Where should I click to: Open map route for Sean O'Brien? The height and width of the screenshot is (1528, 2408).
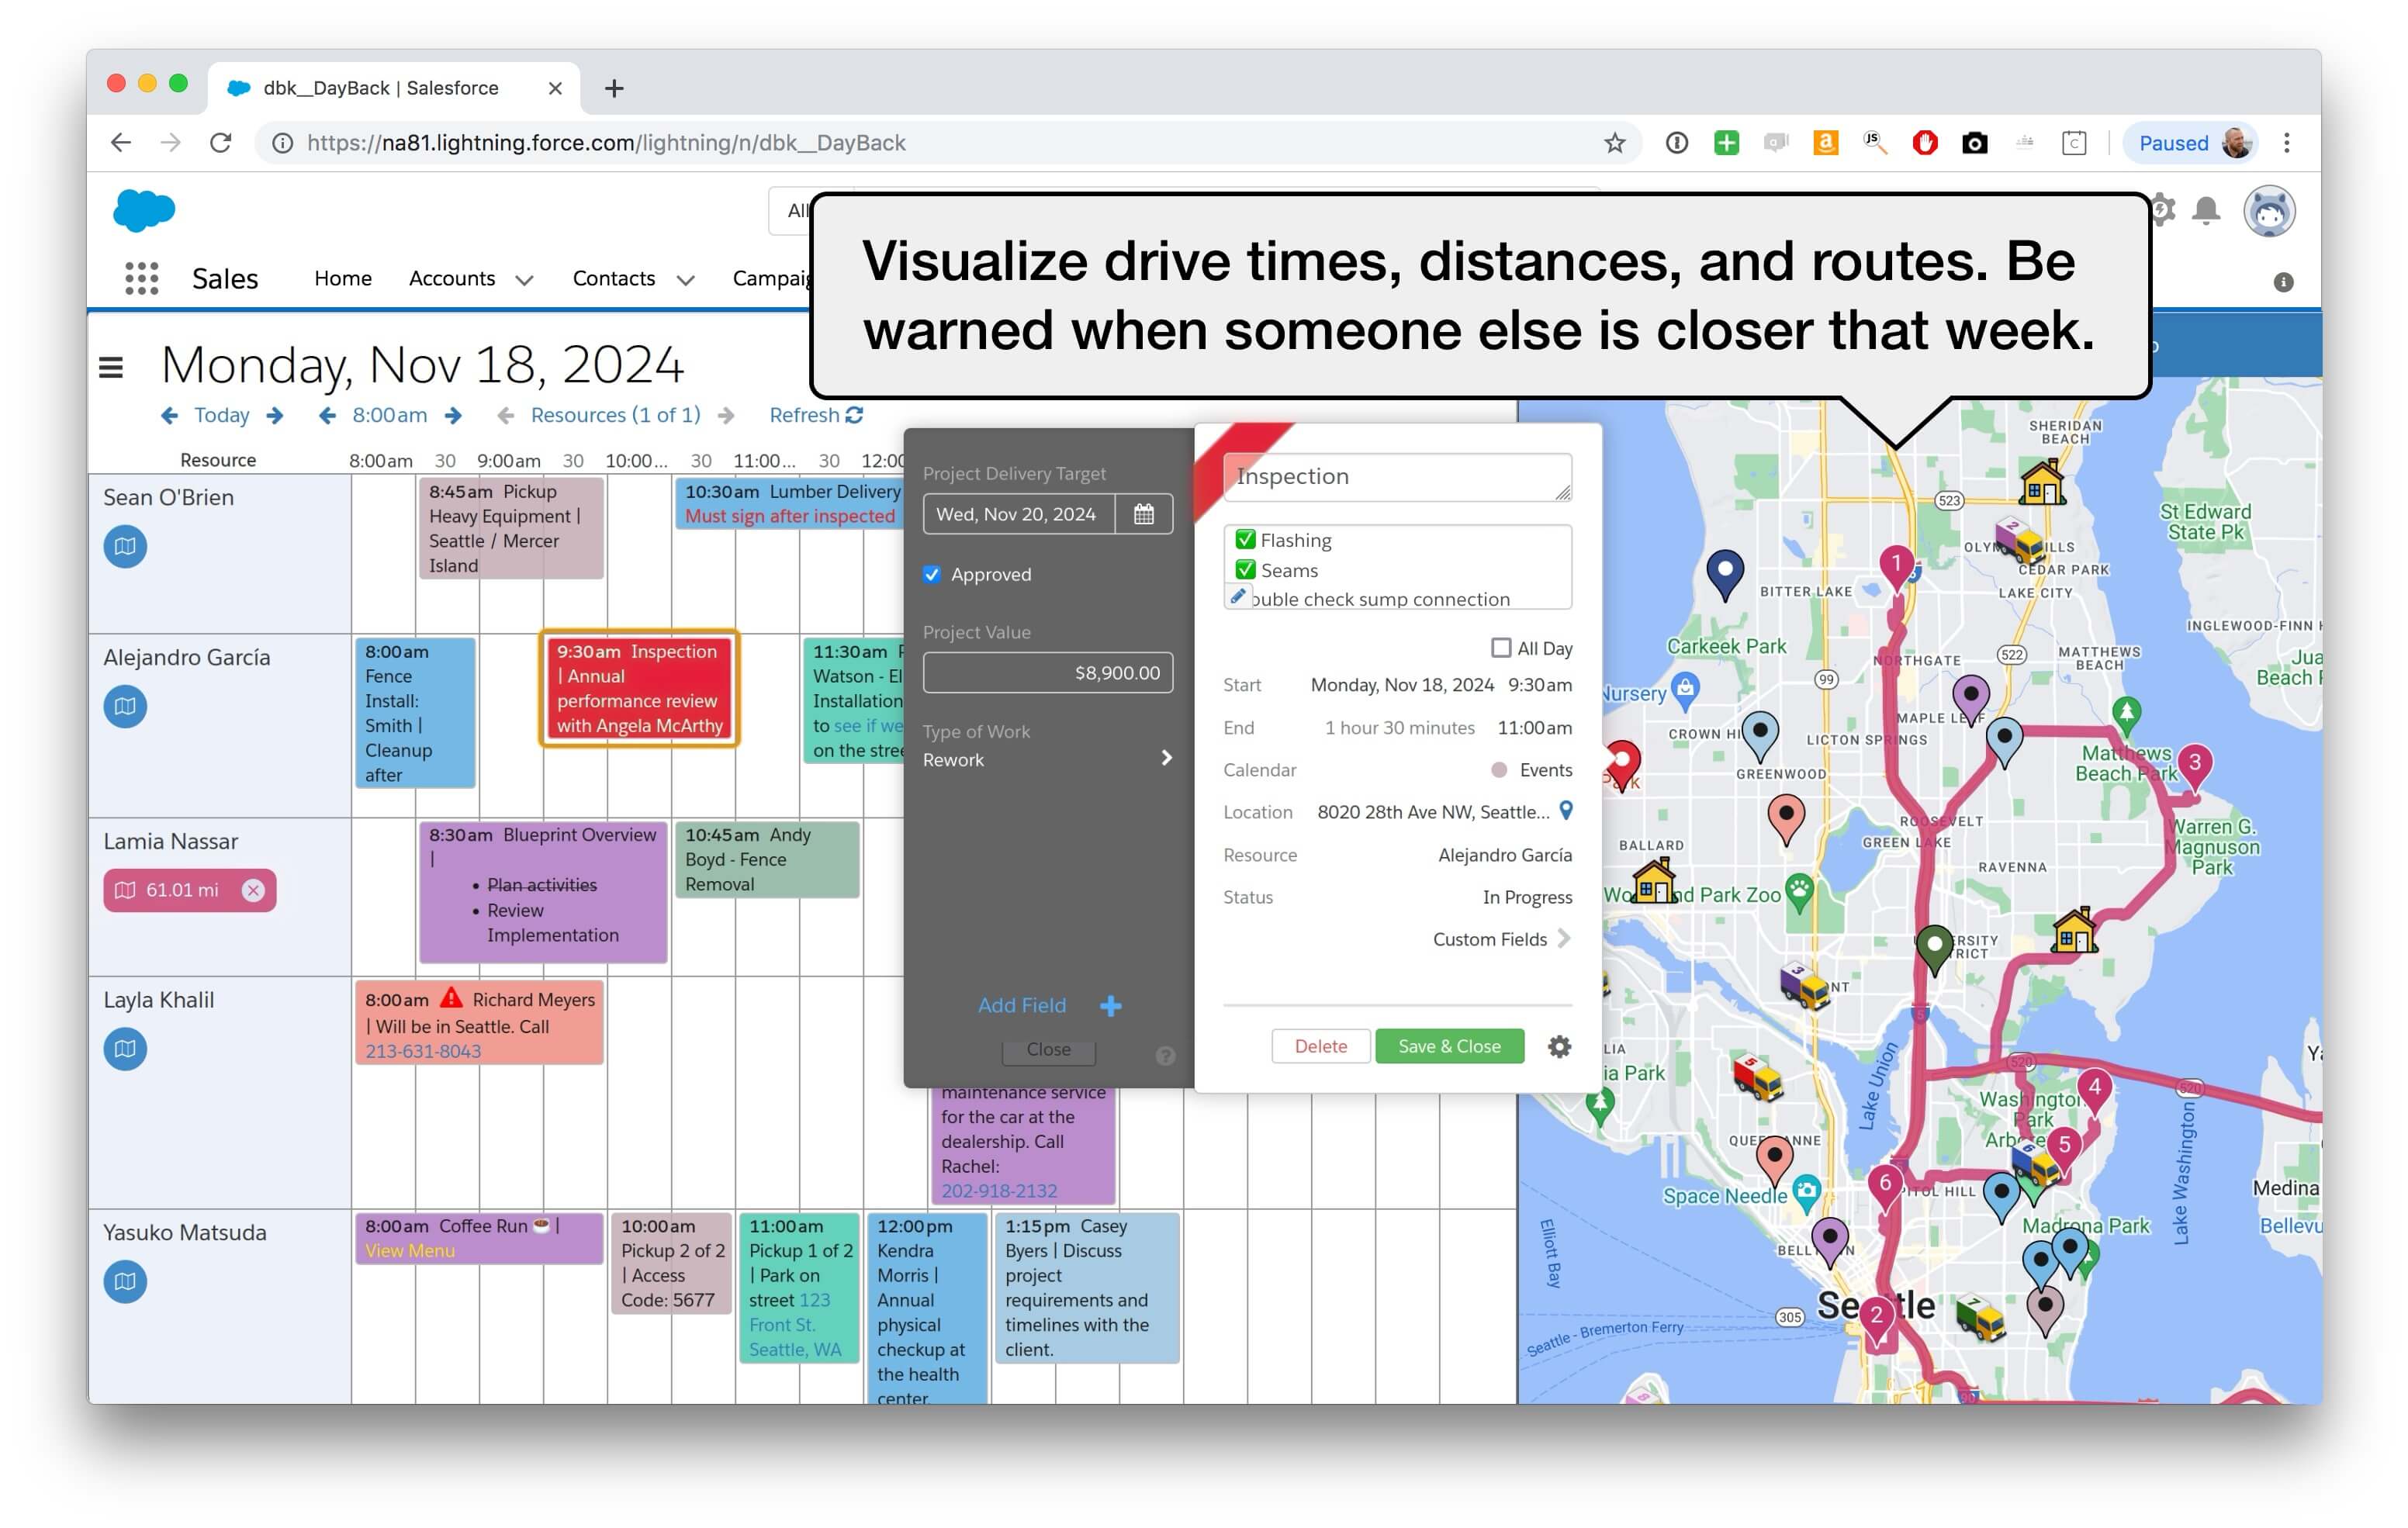pos(125,547)
